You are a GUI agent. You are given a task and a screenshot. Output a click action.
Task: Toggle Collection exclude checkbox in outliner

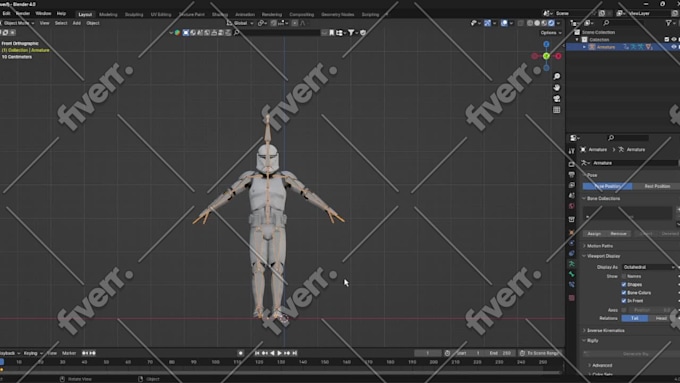pos(667,39)
